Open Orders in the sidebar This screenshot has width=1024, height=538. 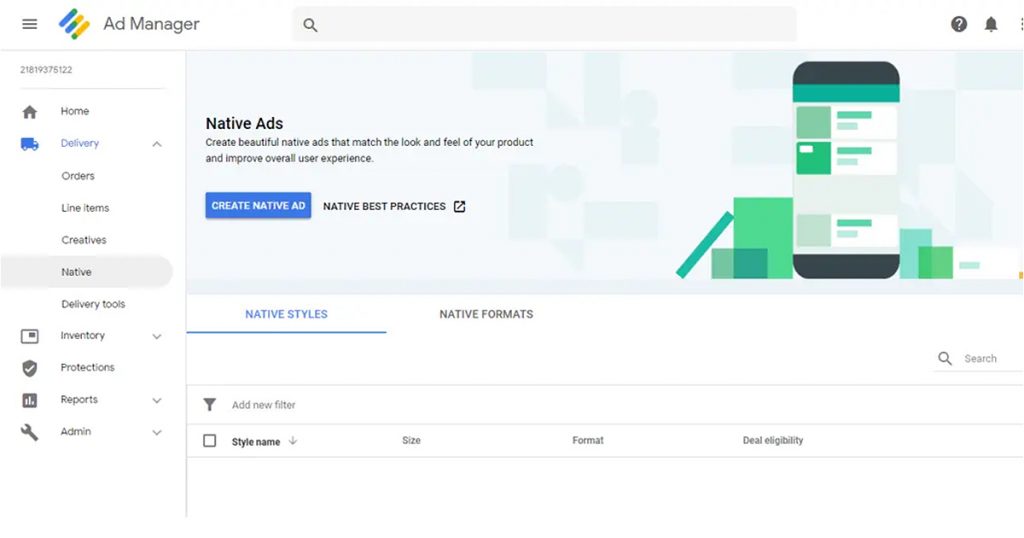78,176
